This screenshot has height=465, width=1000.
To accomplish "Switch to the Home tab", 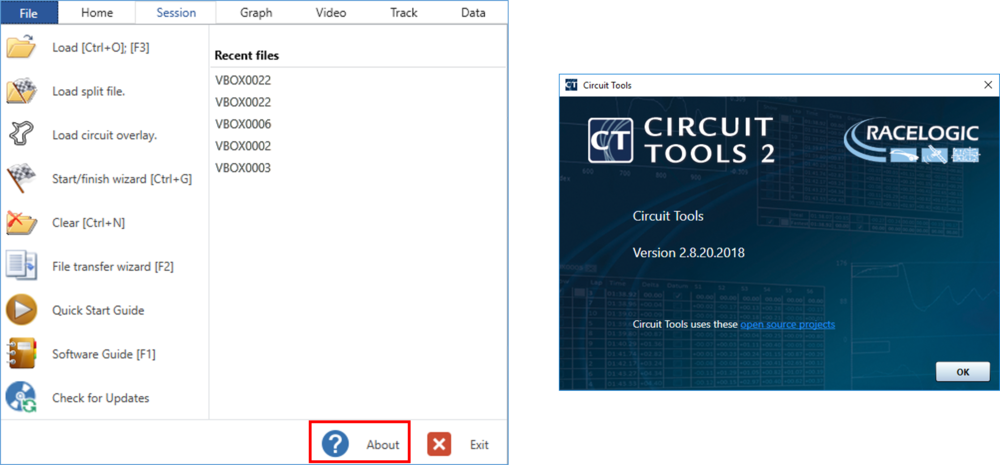I will click(x=97, y=13).
